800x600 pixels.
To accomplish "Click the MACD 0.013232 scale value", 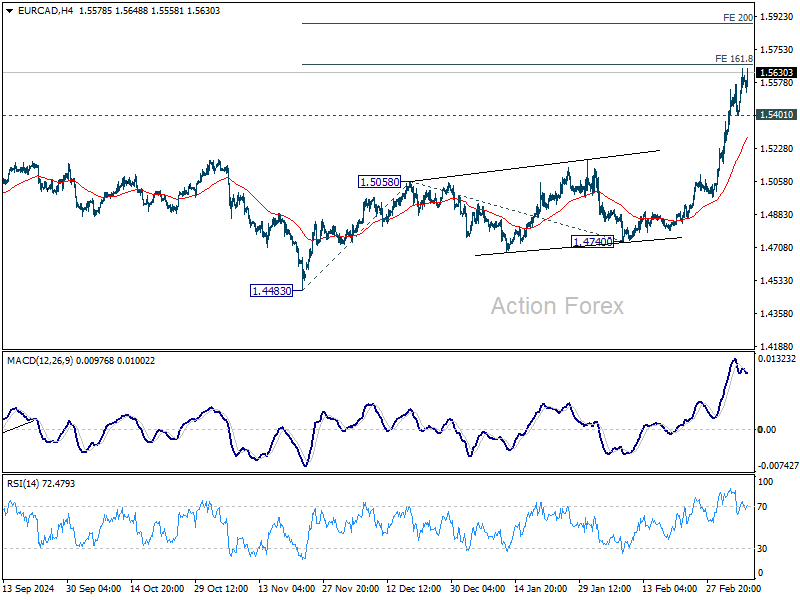I will (777, 359).
